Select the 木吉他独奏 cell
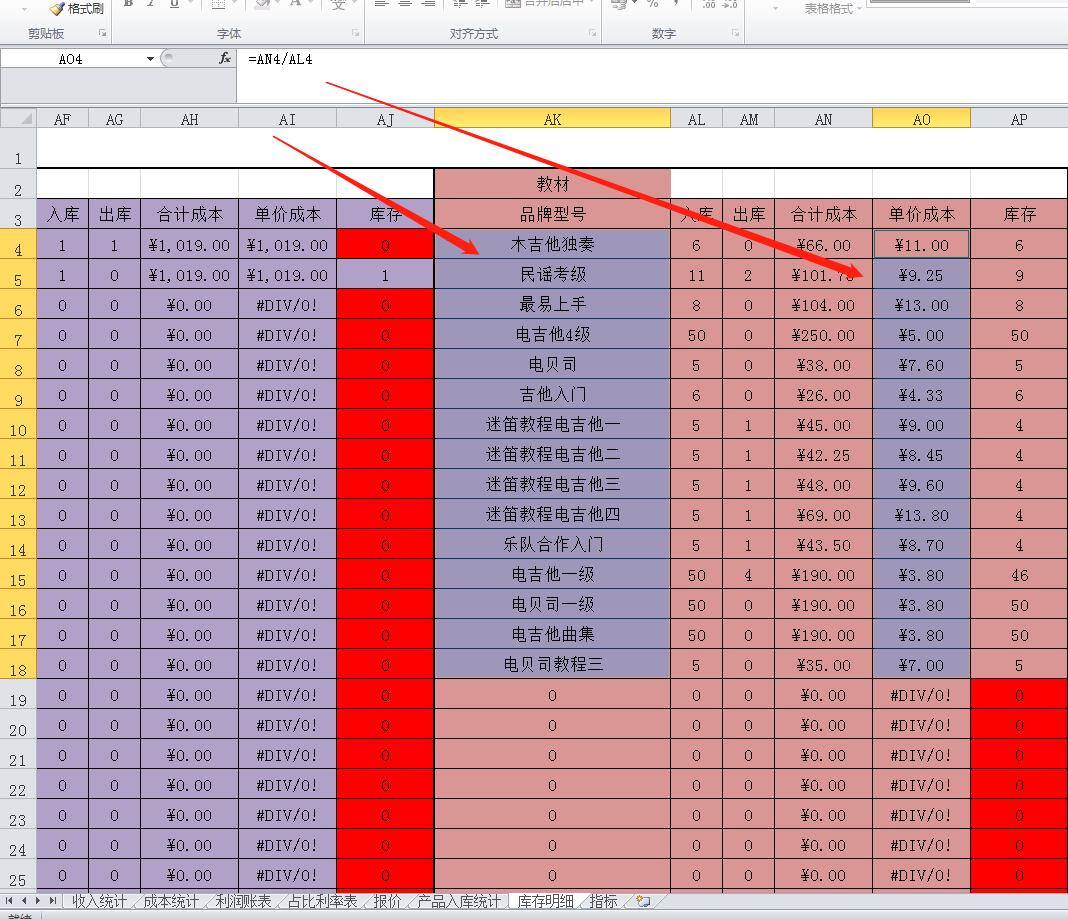This screenshot has width=1068, height=919. [x=552, y=244]
